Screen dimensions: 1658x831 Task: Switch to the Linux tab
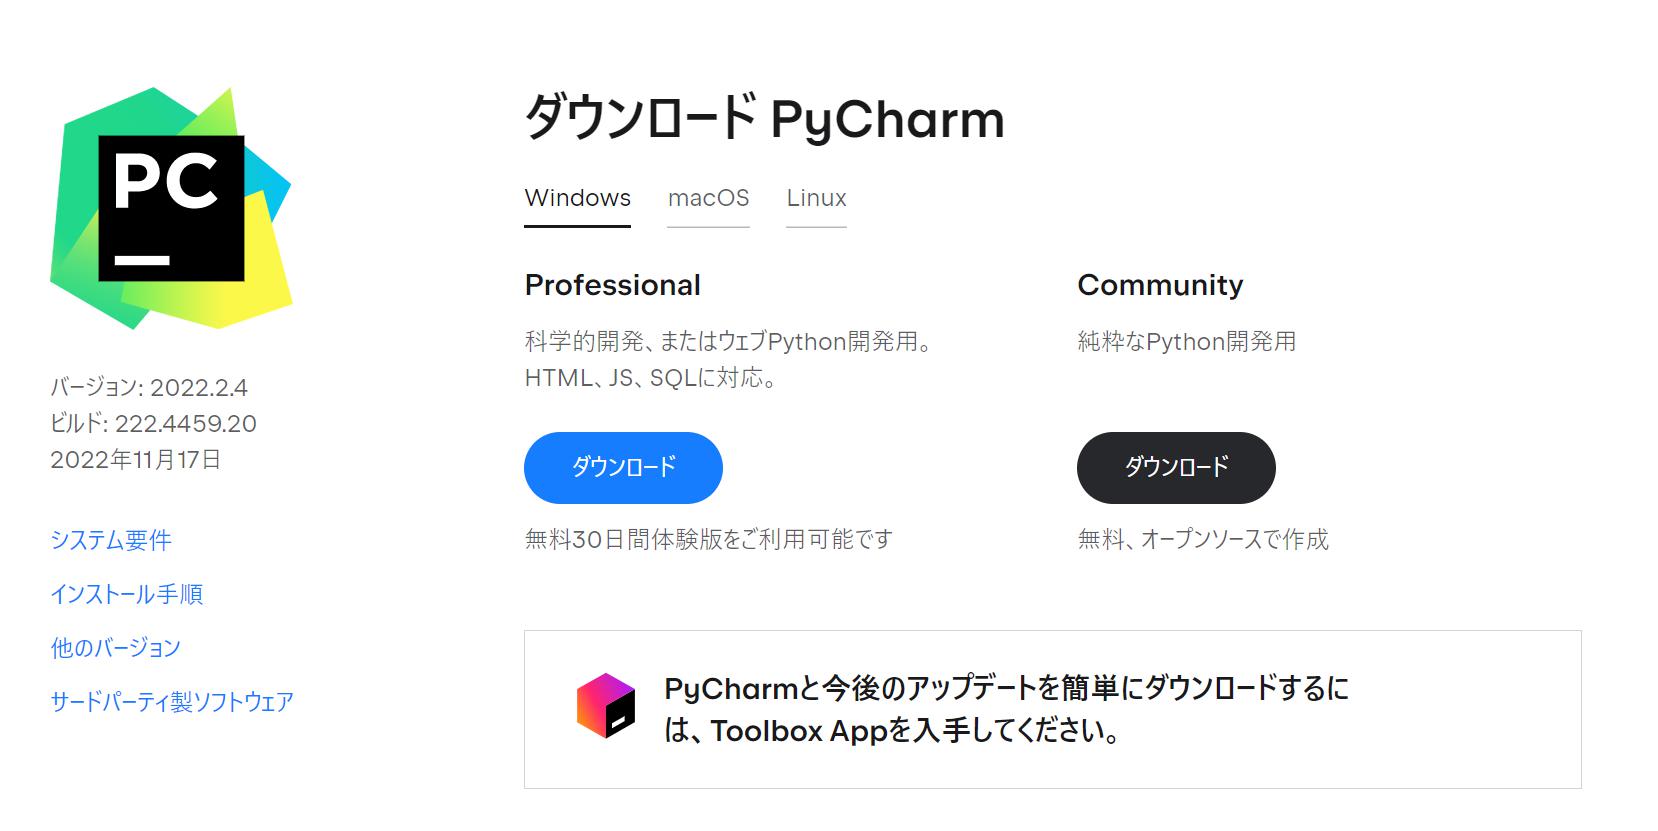[816, 198]
